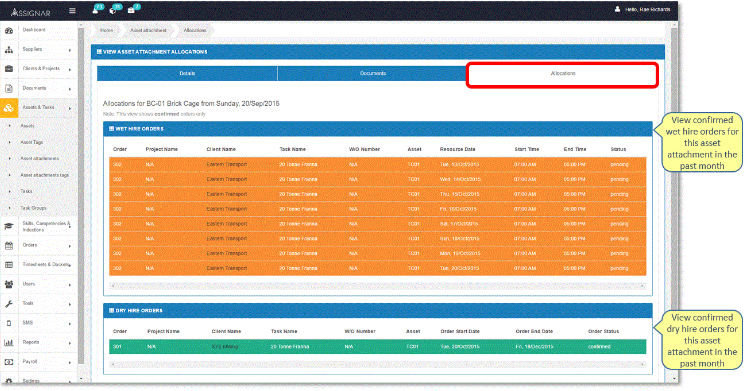Screen dimensions: 750x391
Task: Click the wet hire Status column header
Action: click(x=618, y=149)
